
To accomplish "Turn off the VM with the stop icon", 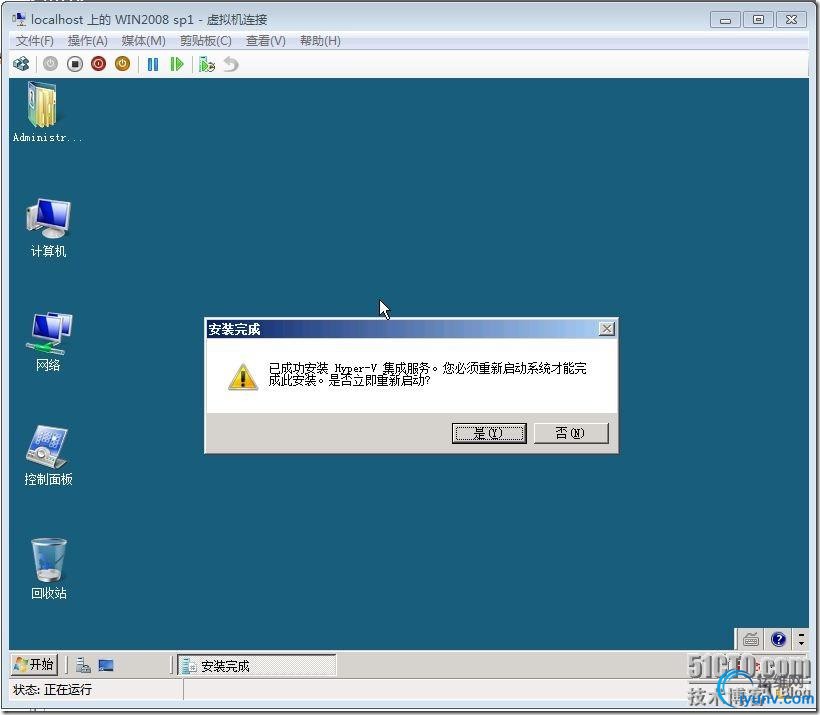I will click(x=75, y=64).
